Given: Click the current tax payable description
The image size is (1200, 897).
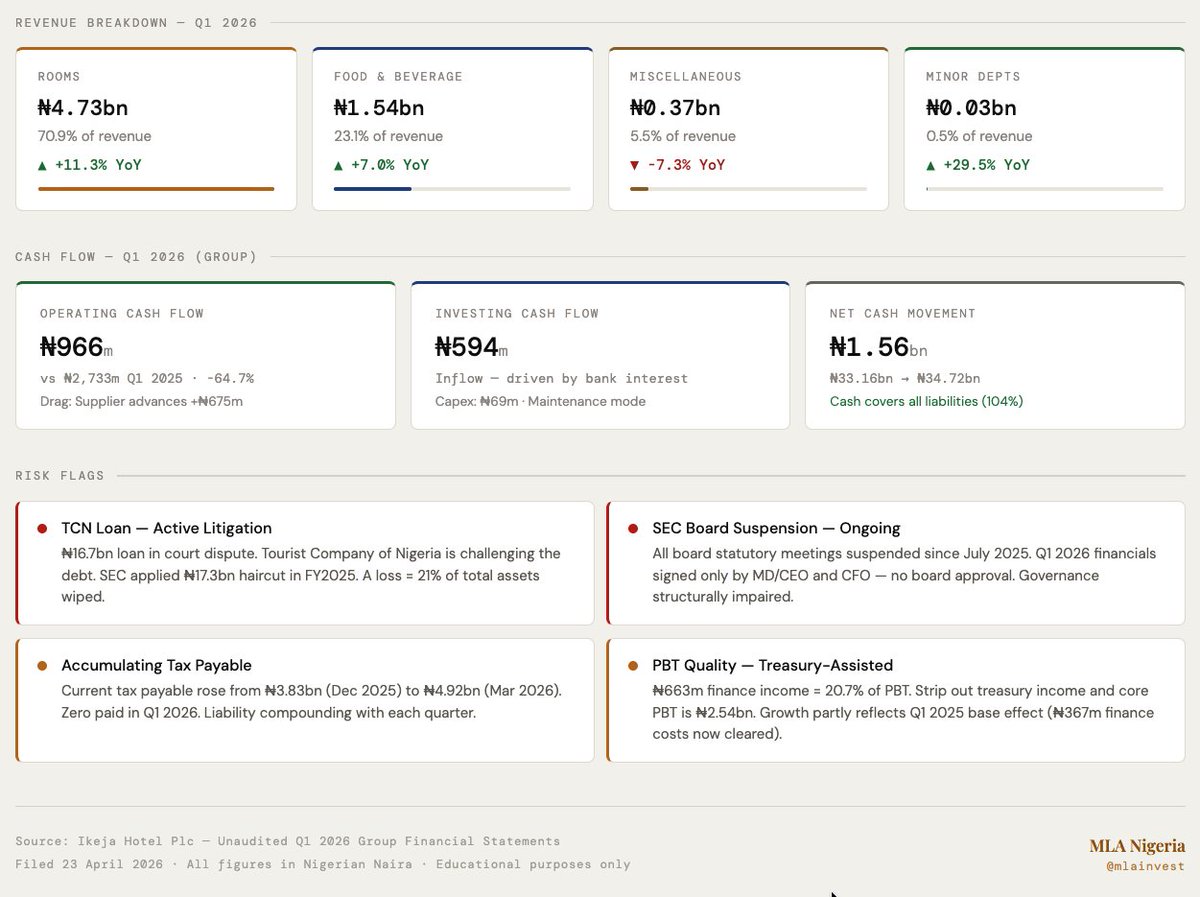Looking at the screenshot, I should tap(311, 702).
